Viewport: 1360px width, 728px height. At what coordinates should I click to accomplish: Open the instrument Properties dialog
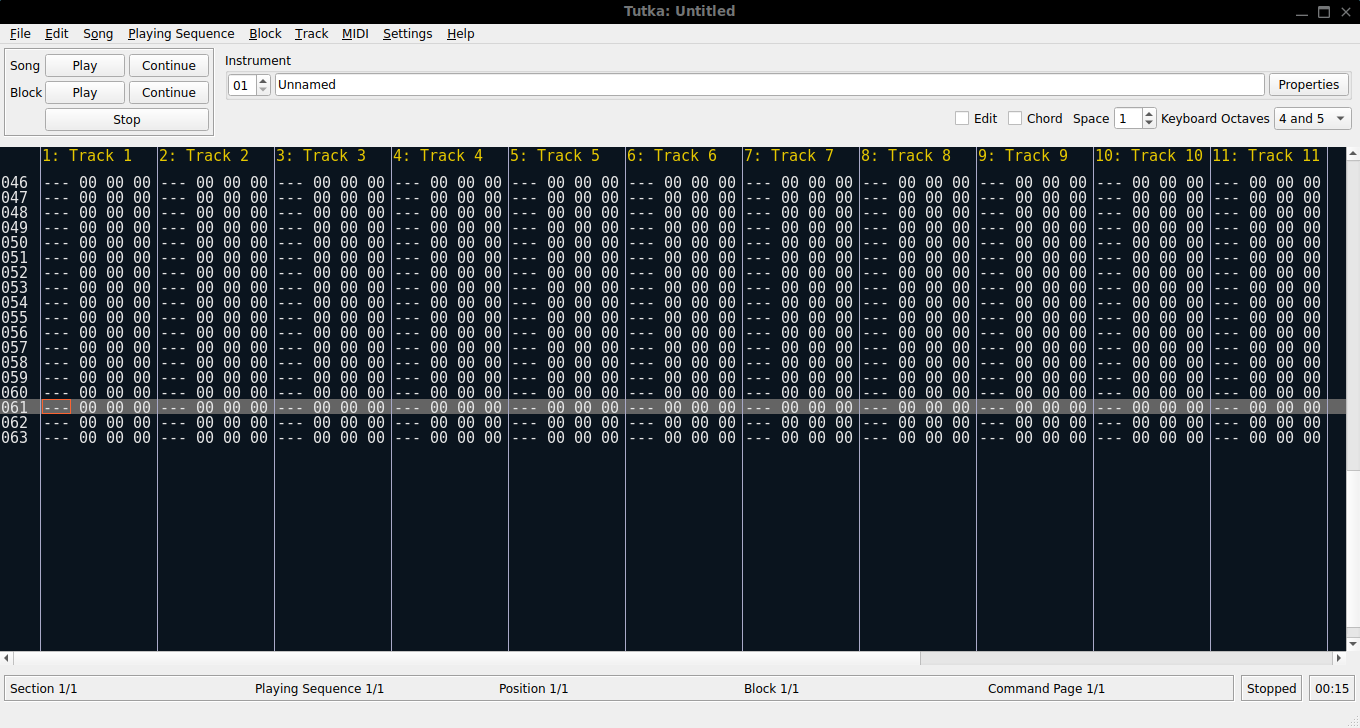(x=1308, y=84)
